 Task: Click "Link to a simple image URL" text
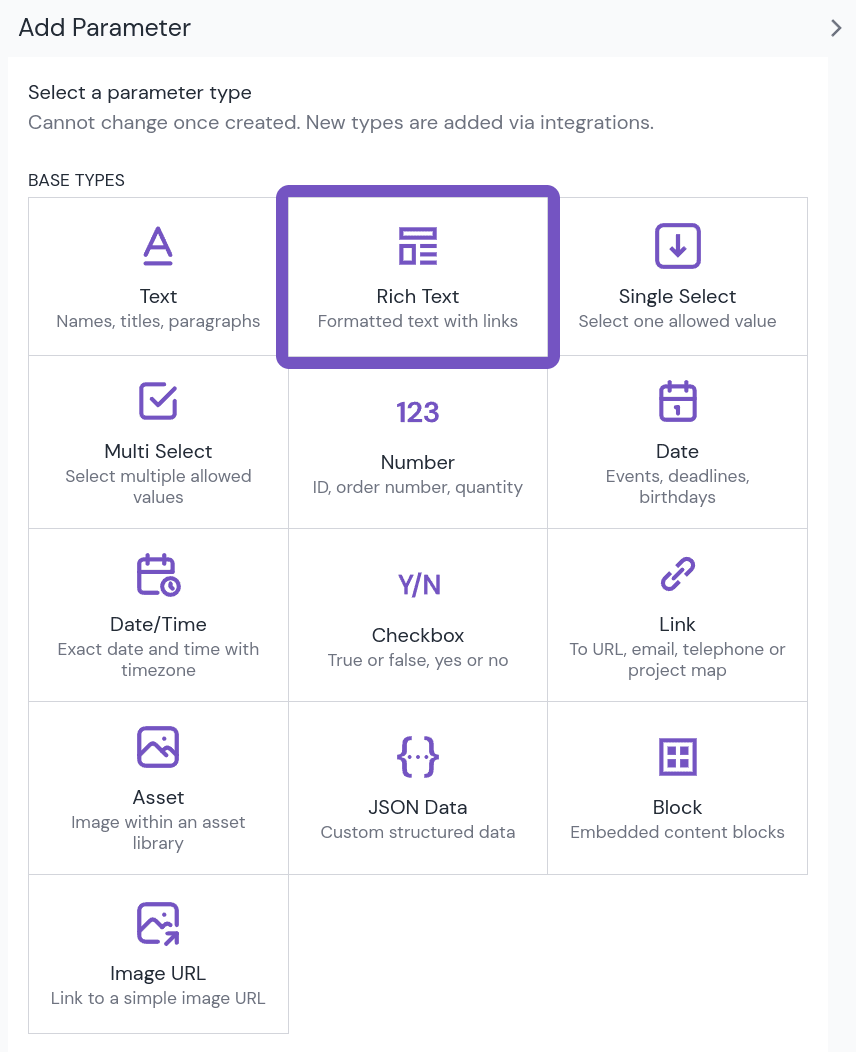pos(158,998)
